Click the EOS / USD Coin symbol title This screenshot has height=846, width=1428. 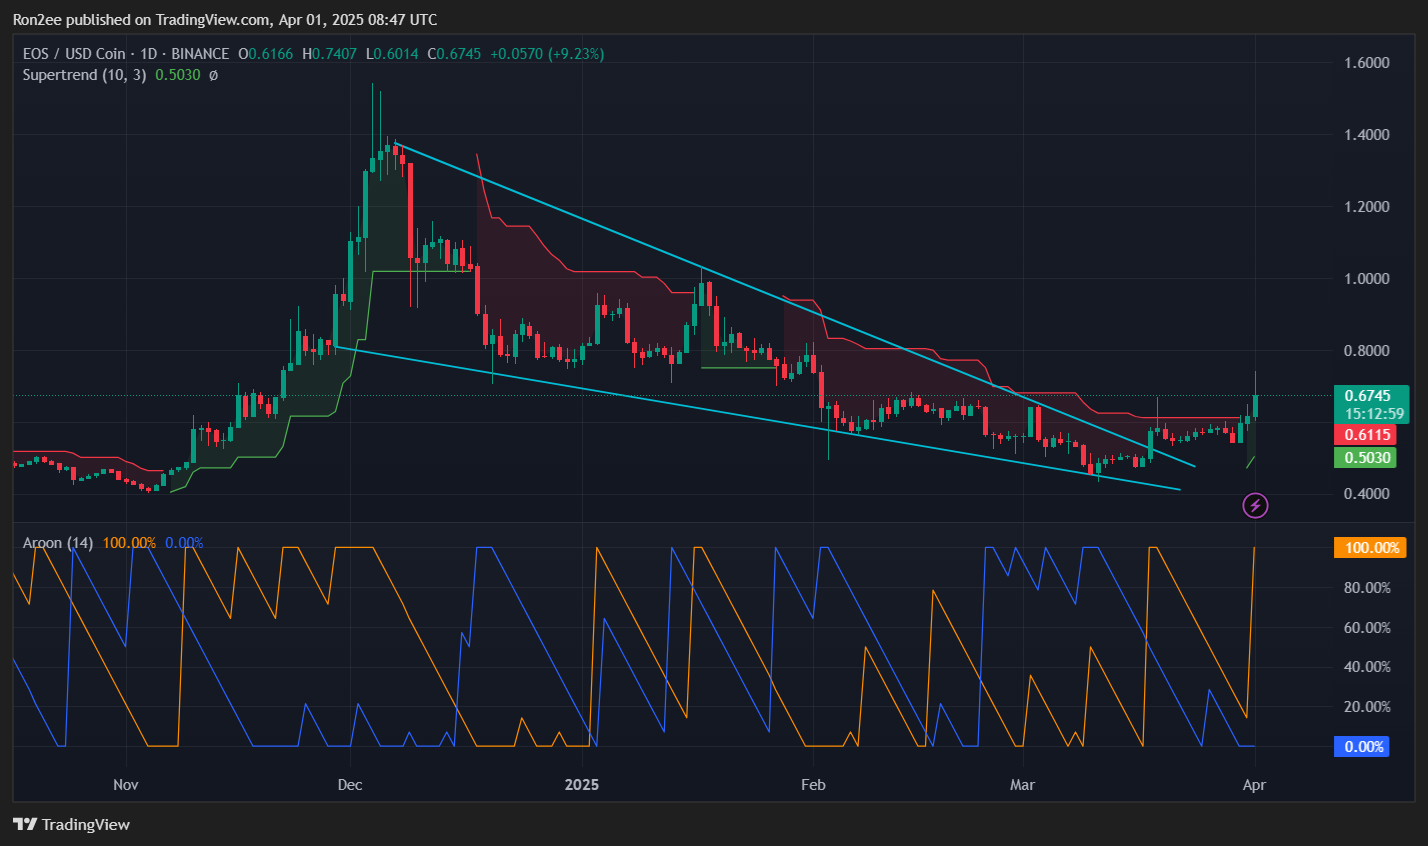pos(74,54)
